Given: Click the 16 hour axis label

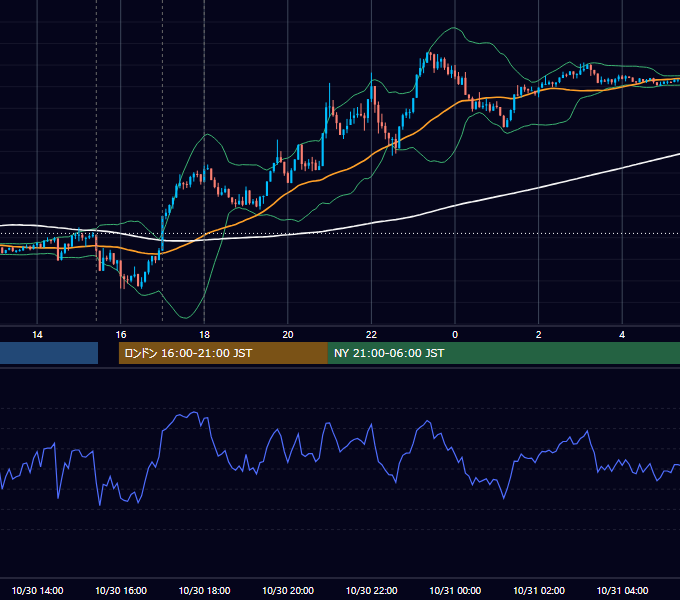Looking at the screenshot, I should pos(121,335).
